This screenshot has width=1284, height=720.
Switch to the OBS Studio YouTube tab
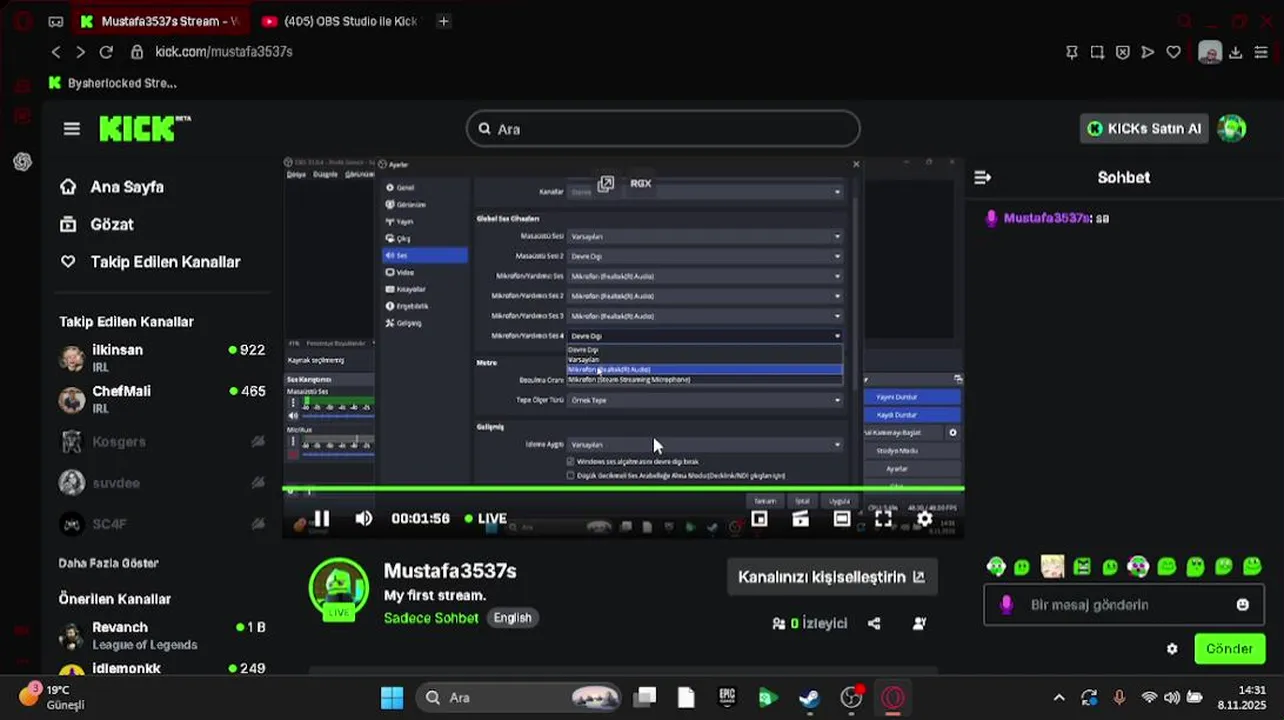340,21
